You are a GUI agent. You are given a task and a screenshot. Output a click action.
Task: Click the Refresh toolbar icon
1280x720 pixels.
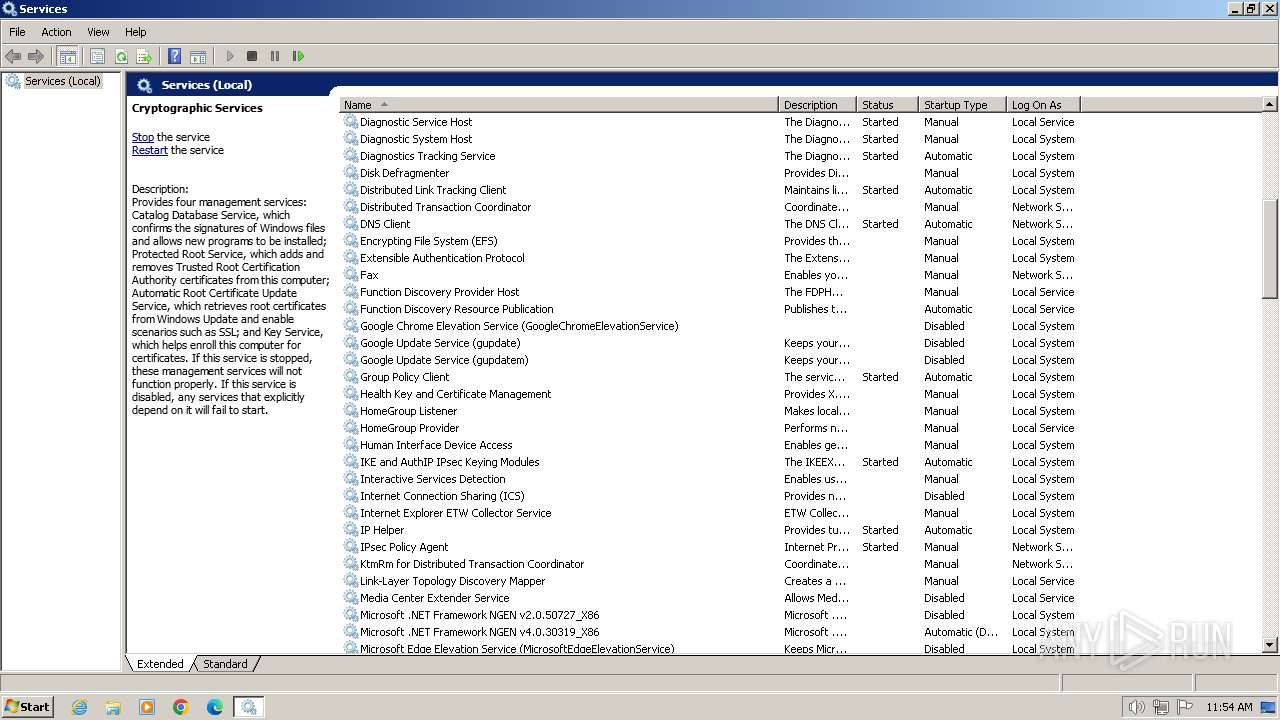pyautogui.click(x=121, y=57)
